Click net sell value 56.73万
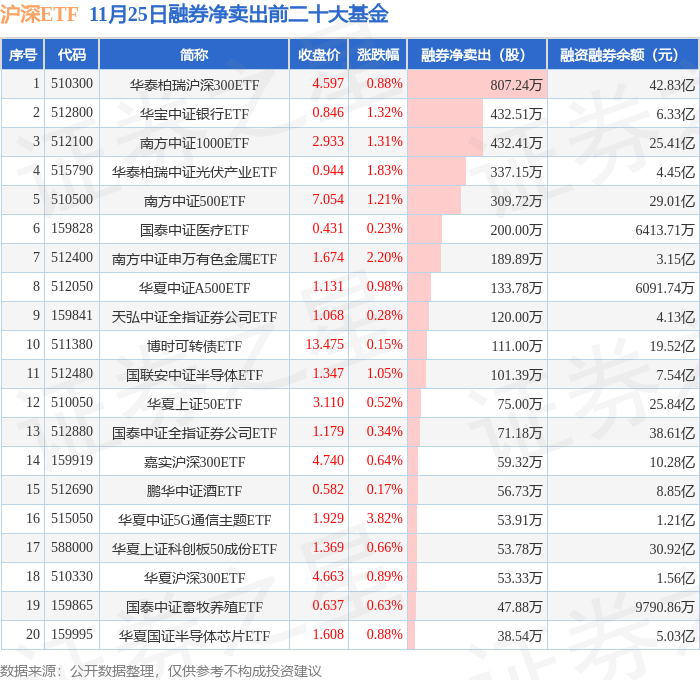This screenshot has width=700, height=680. coord(520,491)
